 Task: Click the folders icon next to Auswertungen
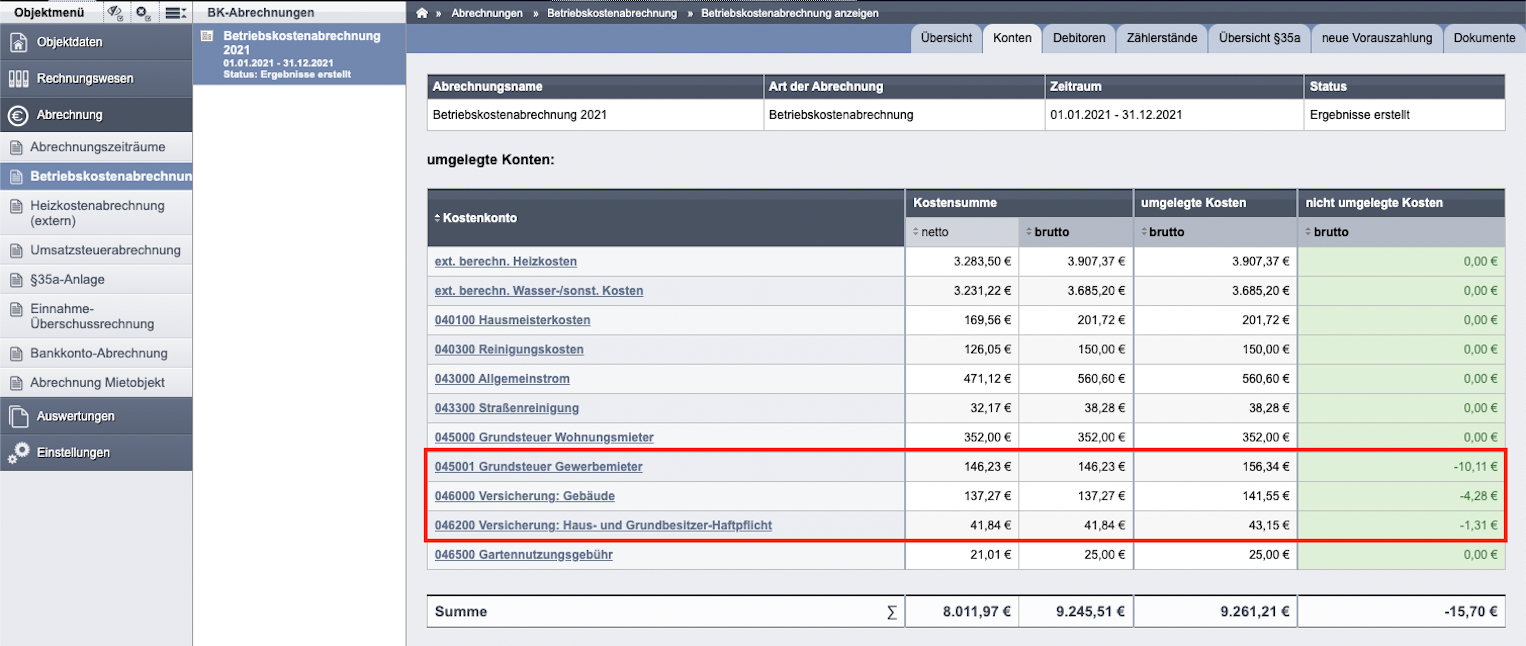18,416
